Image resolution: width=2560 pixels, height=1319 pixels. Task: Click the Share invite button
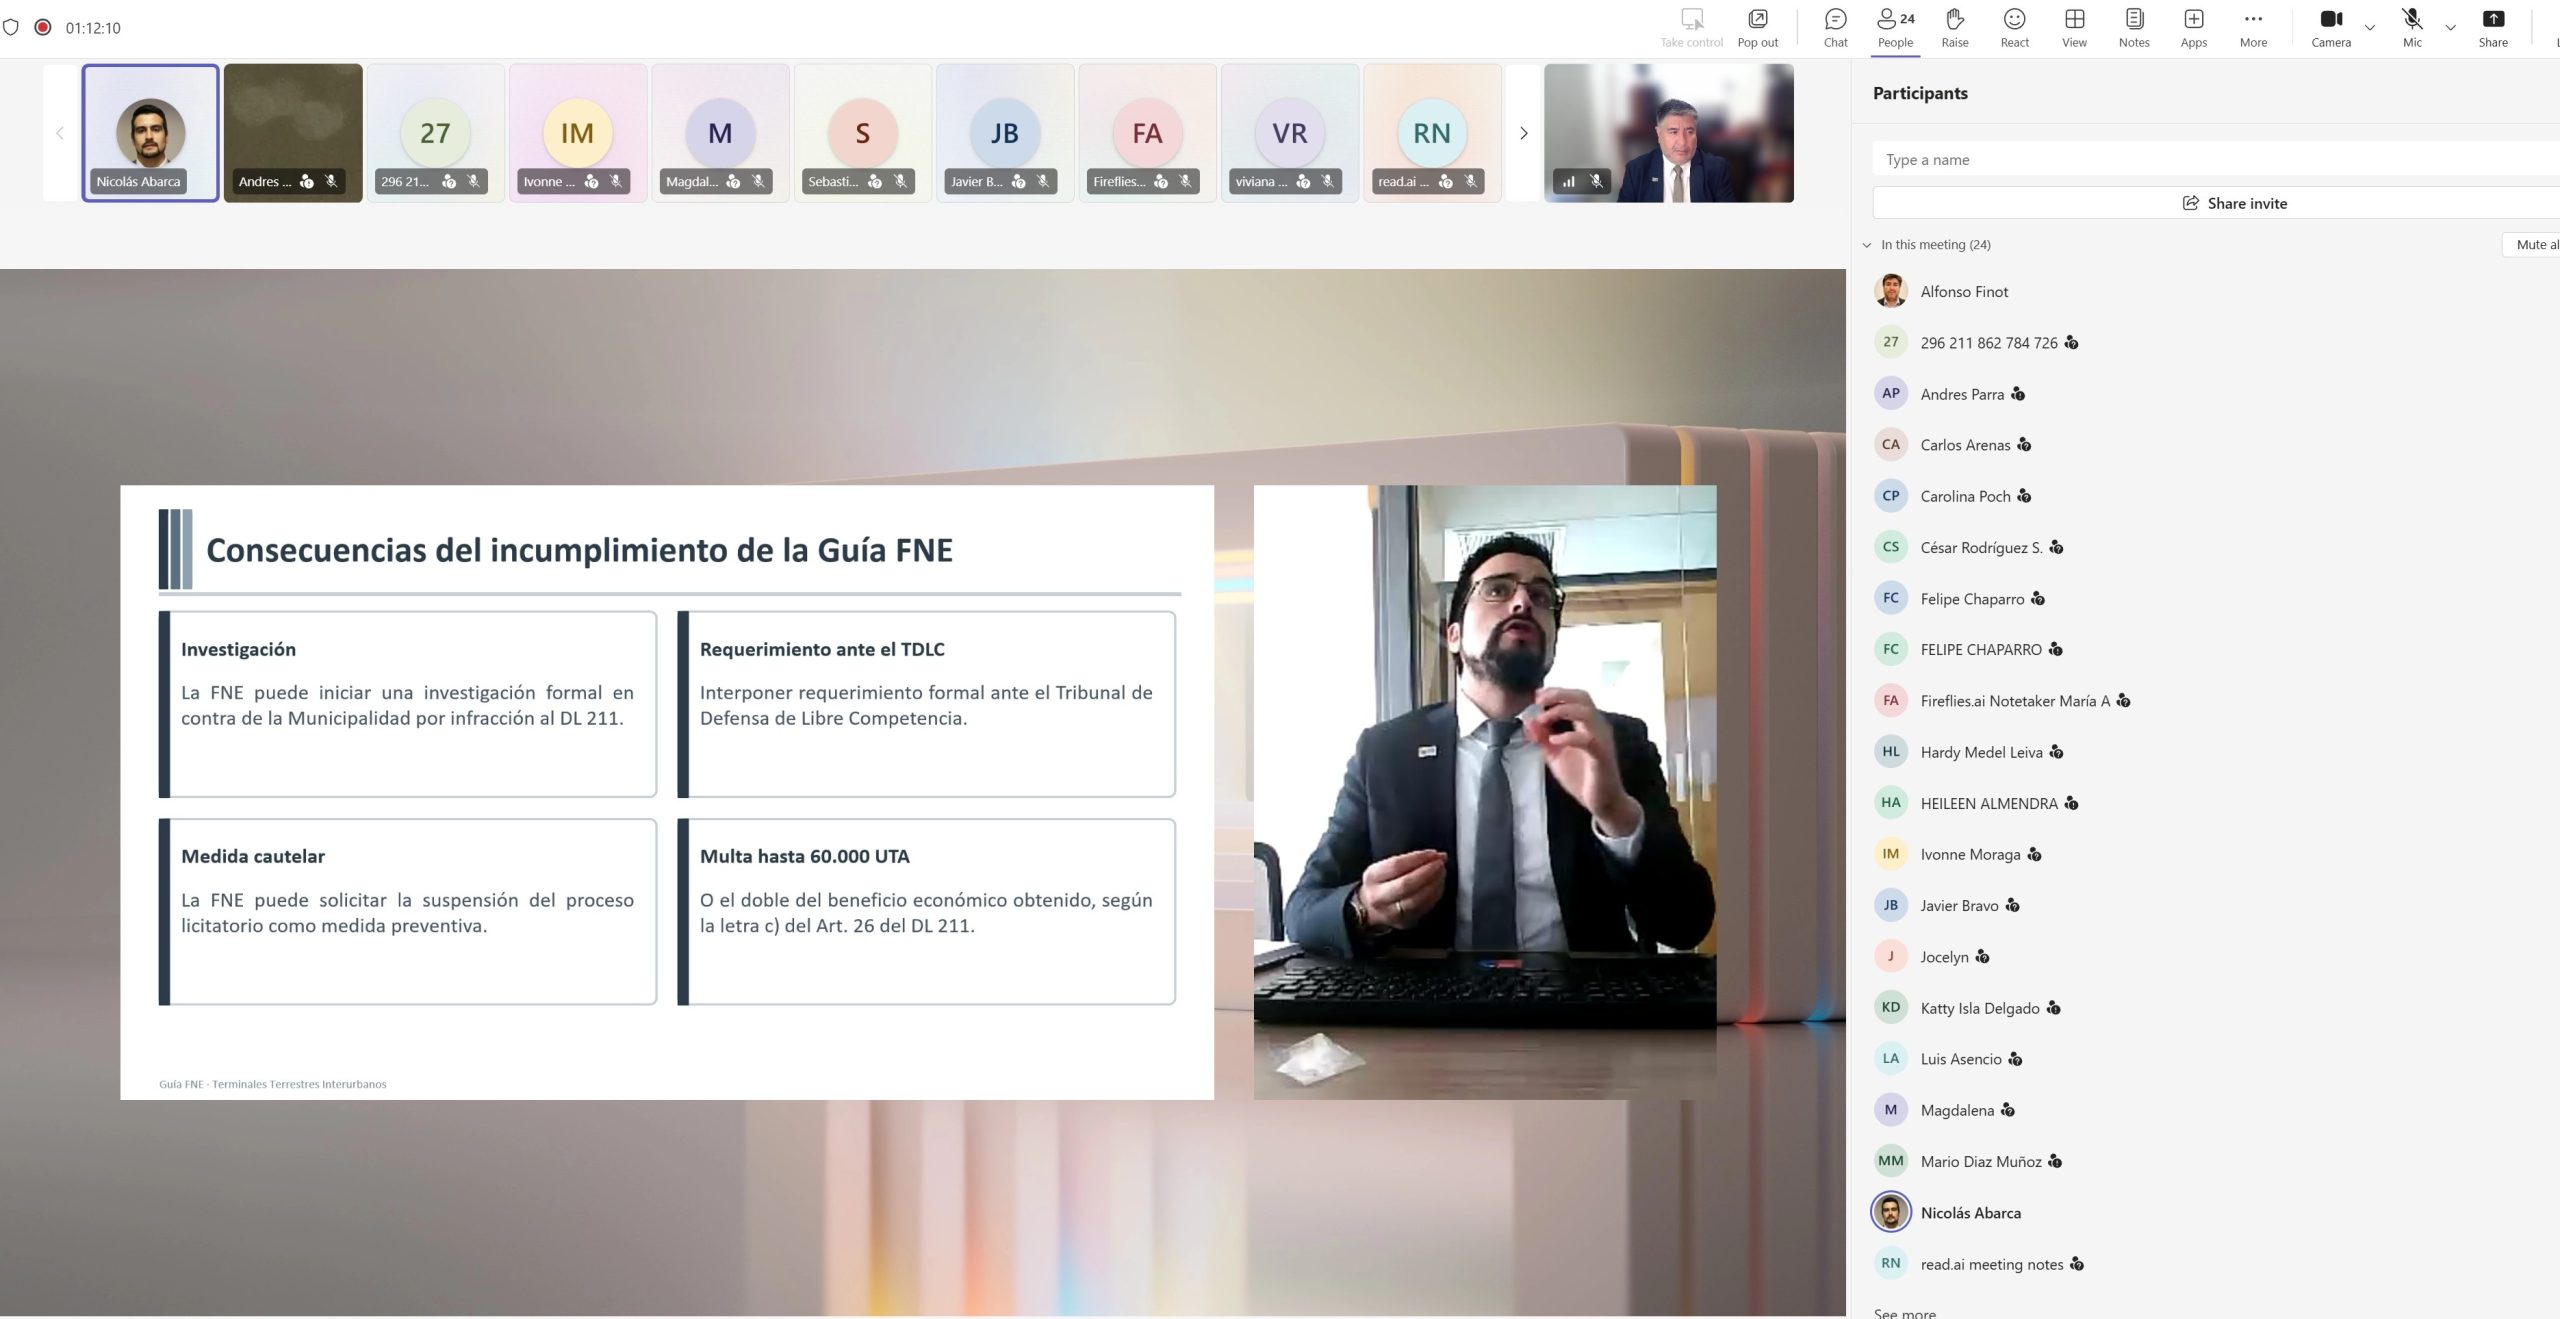point(2234,203)
